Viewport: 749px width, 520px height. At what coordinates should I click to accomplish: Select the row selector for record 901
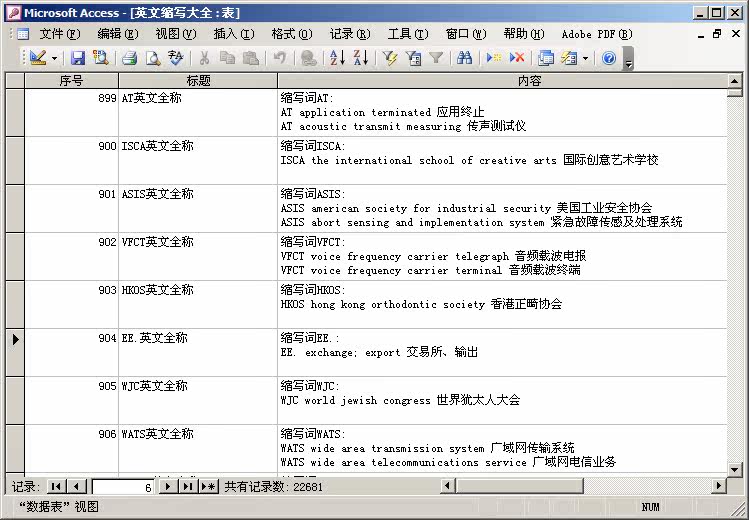[x=15, y=209]
